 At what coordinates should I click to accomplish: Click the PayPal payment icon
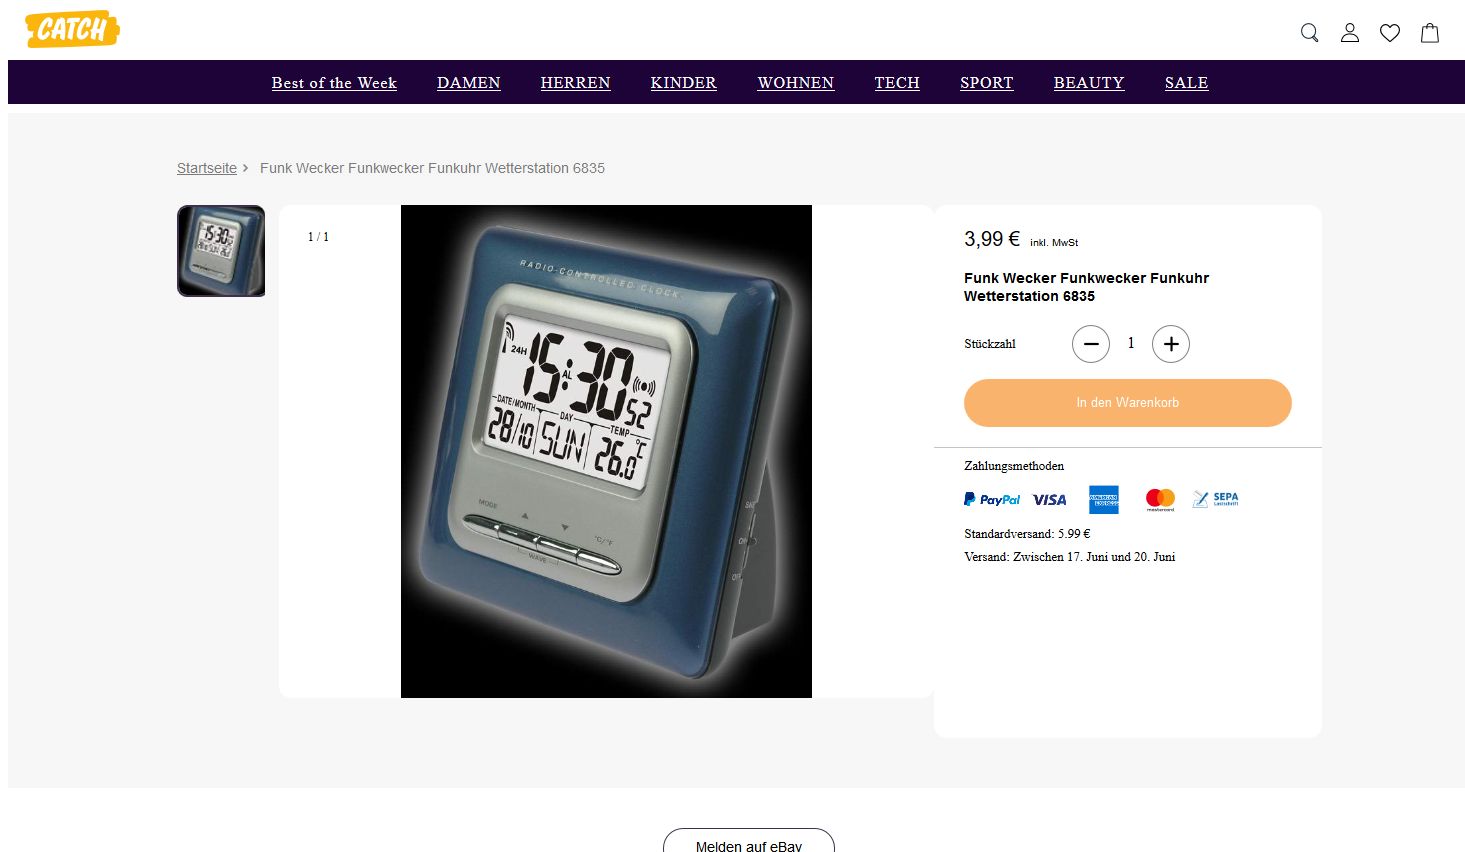click(x=992, y=499)
